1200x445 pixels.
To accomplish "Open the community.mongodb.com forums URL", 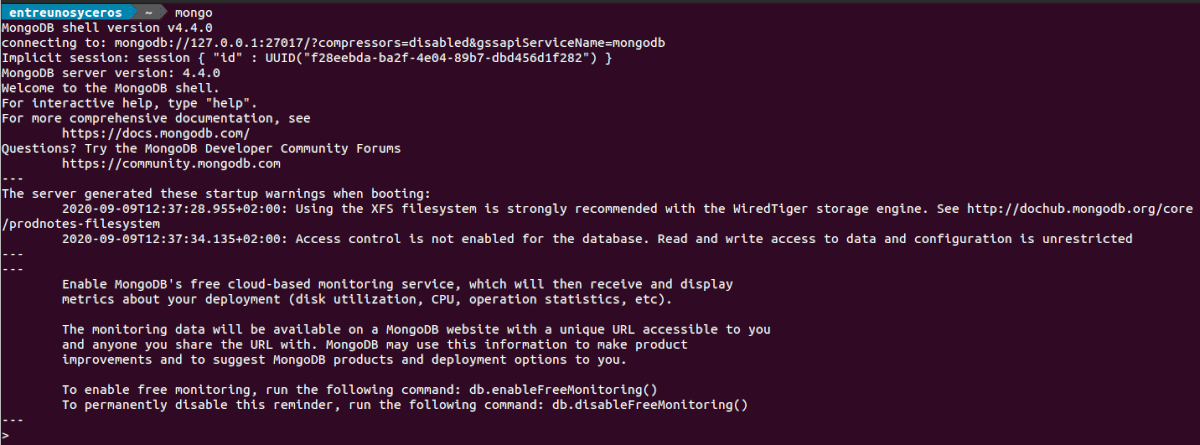I will (171, 163).
